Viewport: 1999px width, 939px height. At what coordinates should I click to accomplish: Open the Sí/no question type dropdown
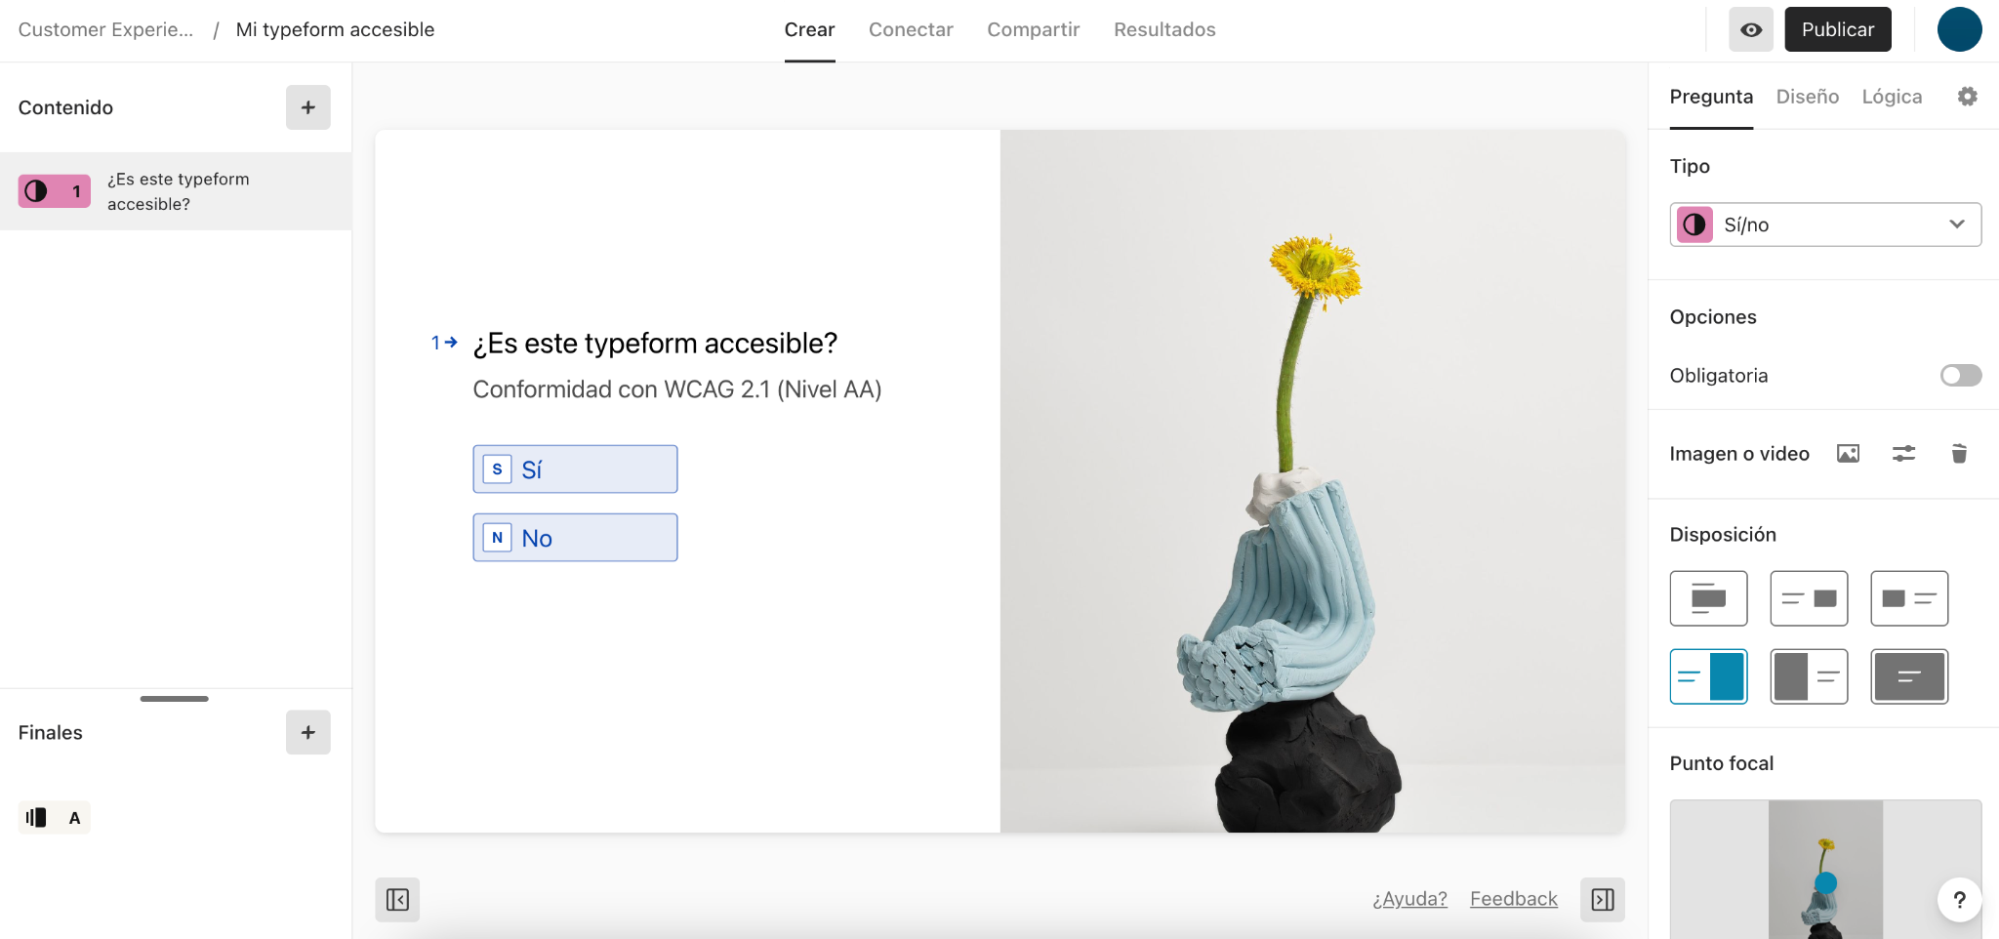(1824, 224)
